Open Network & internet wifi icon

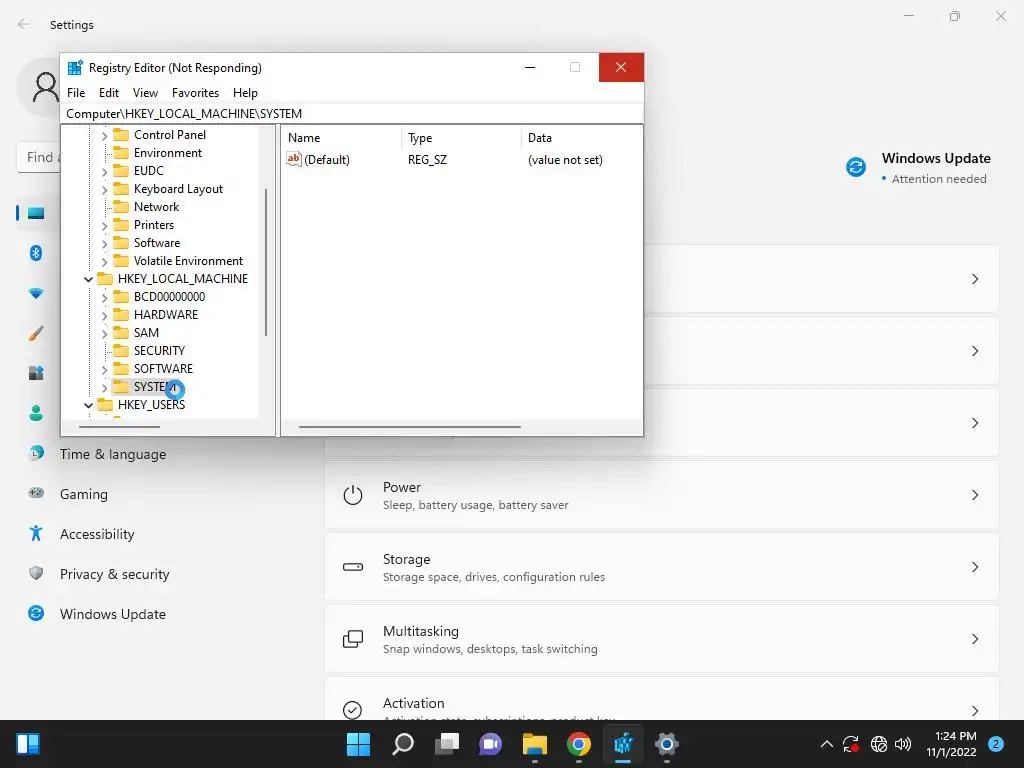point(36,293)
